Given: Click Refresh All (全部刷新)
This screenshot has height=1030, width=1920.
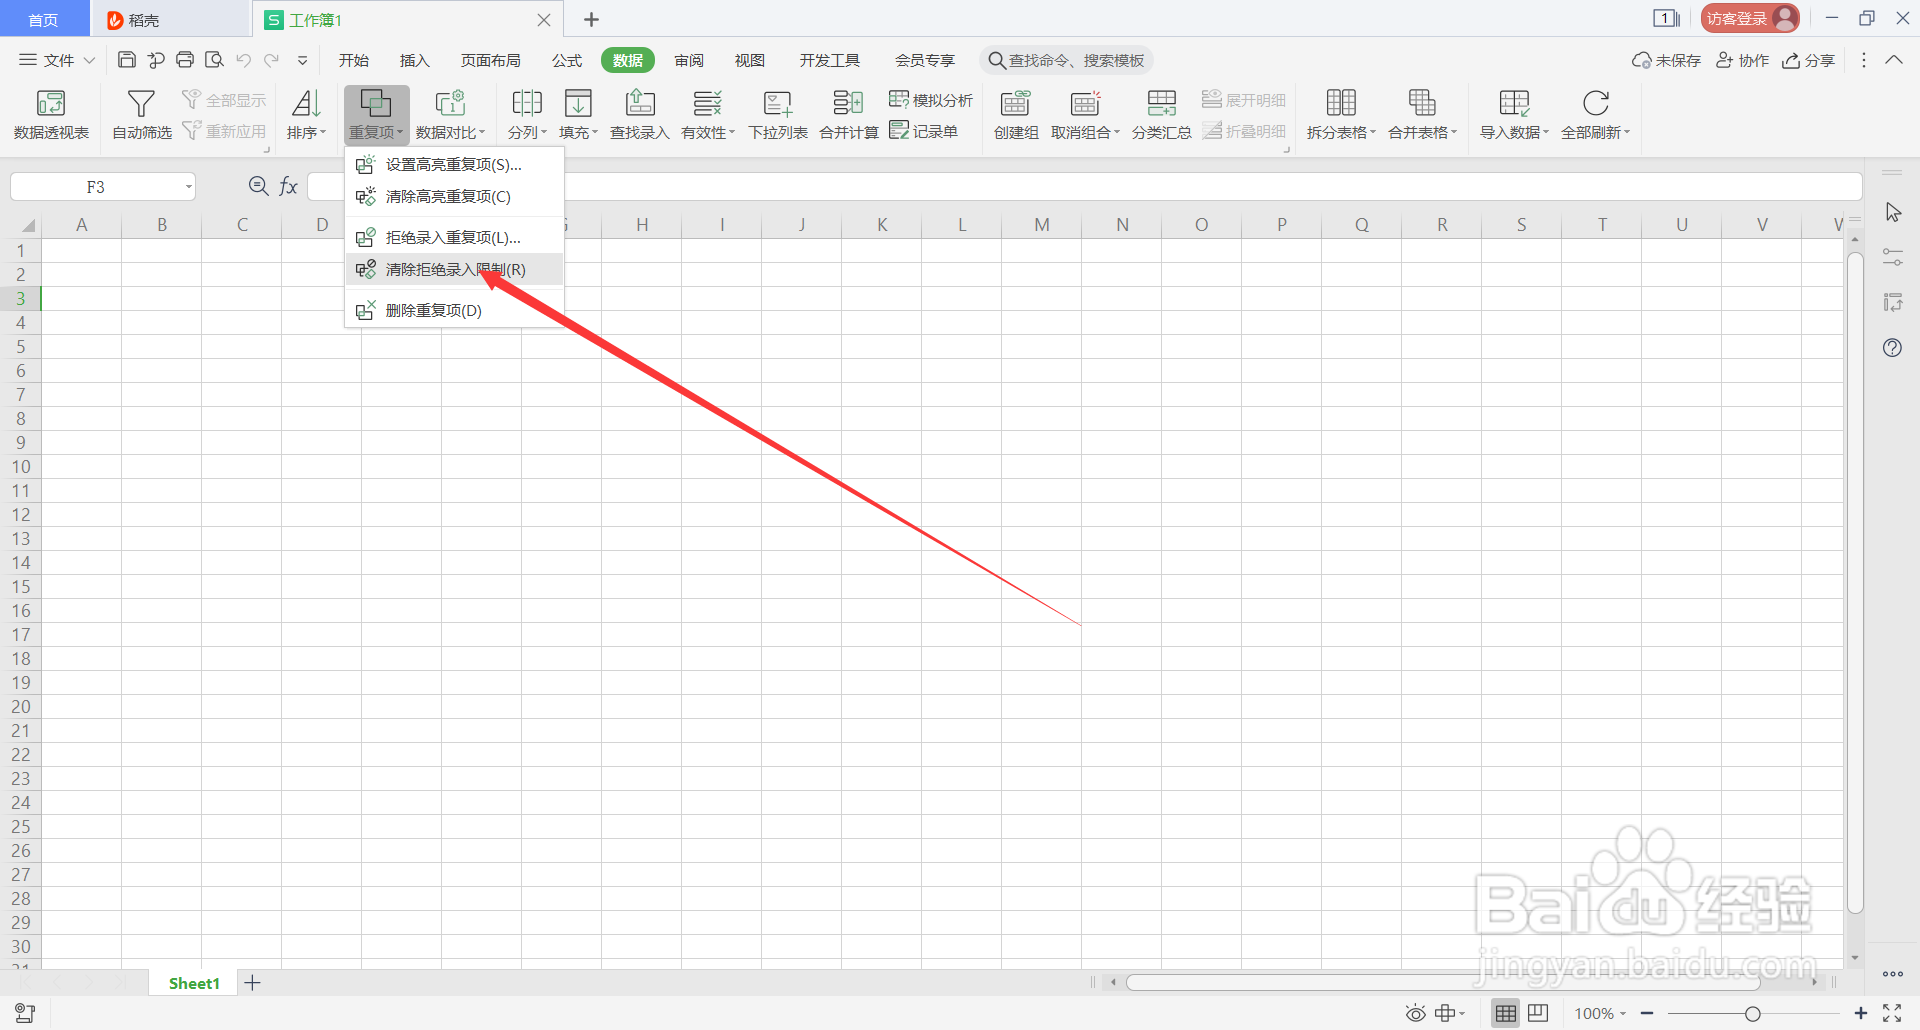Looking at the screenshot, I should 1595,115.
